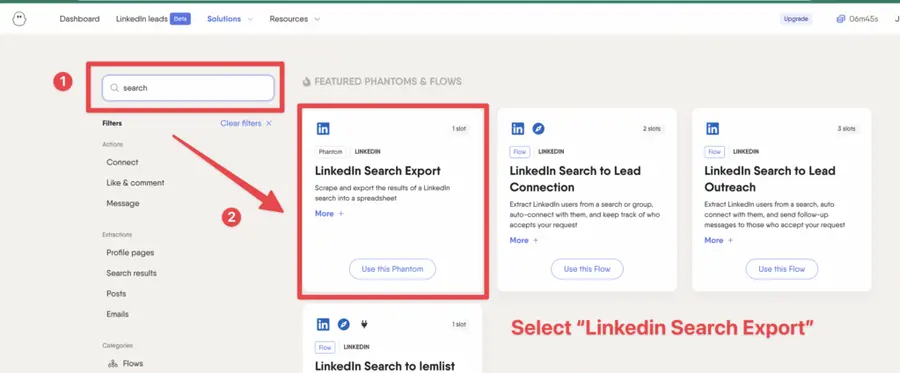Click Phantom tag on Search Export card
Viewport: 900px width, 373px height.
coord(332,152)
